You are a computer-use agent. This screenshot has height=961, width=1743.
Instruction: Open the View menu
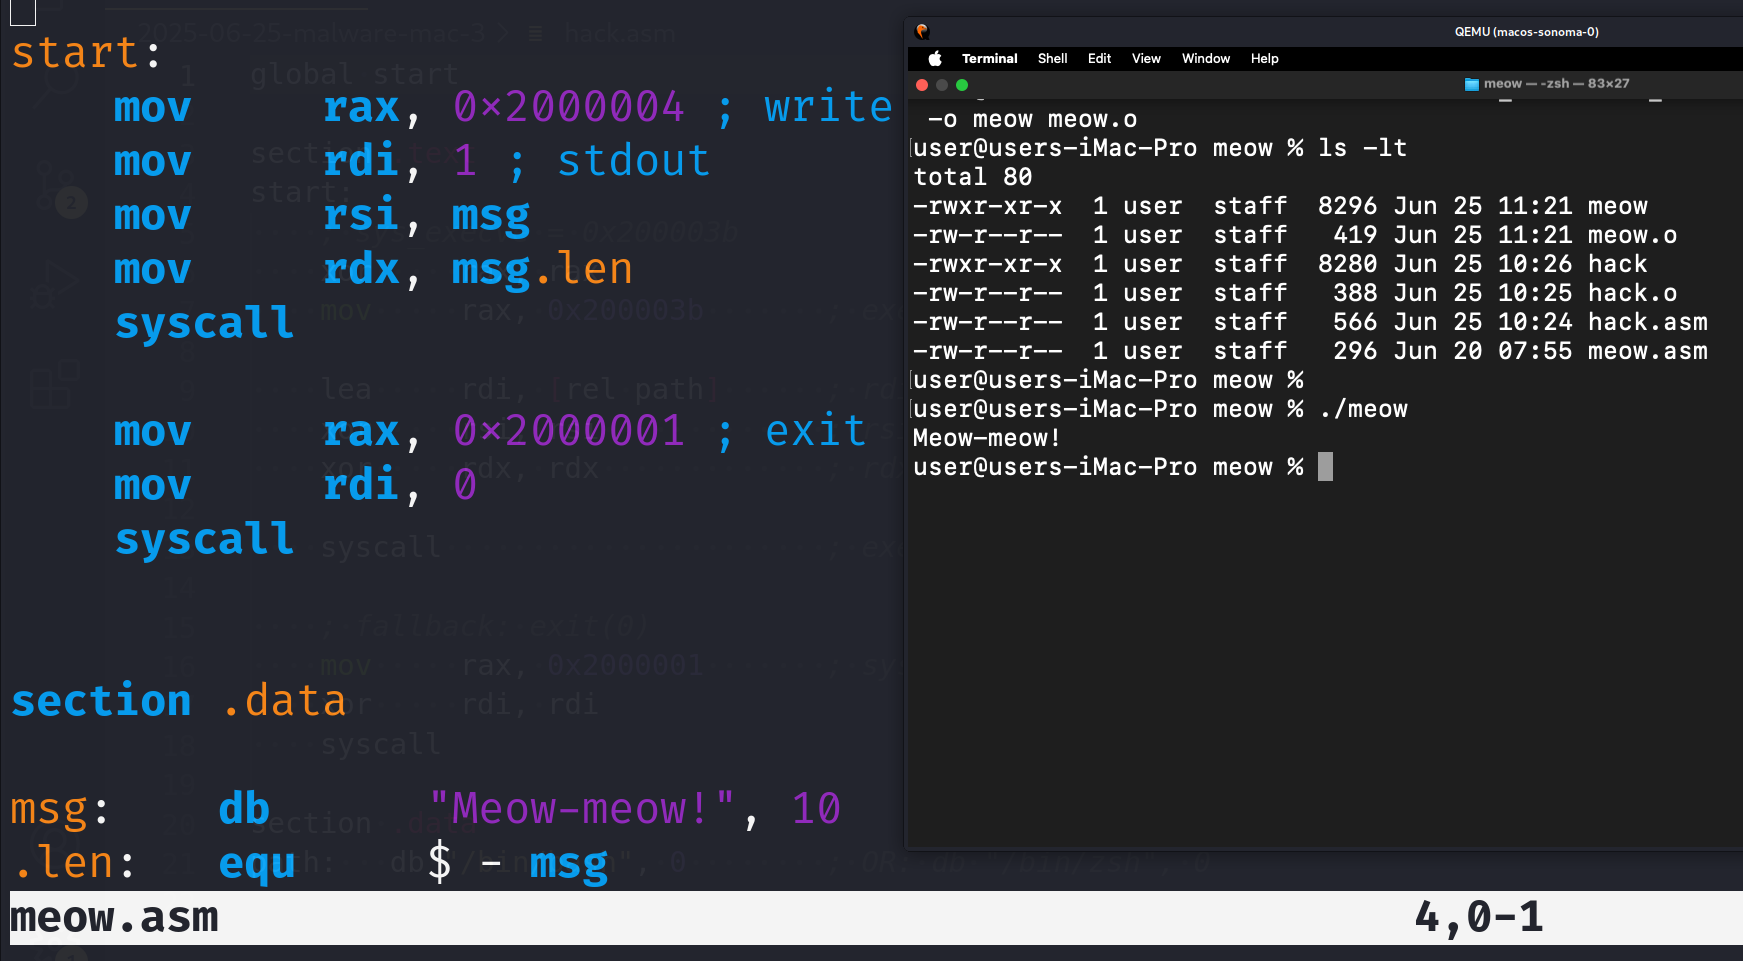(1146, 59)
